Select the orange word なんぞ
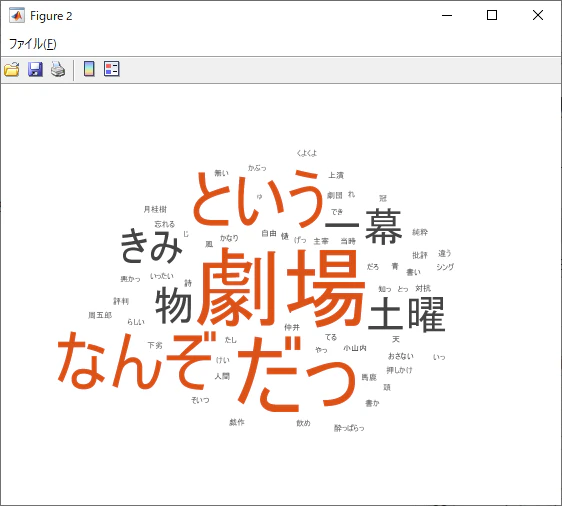Viewport: 562px width, 506px height. coord(137,361)
